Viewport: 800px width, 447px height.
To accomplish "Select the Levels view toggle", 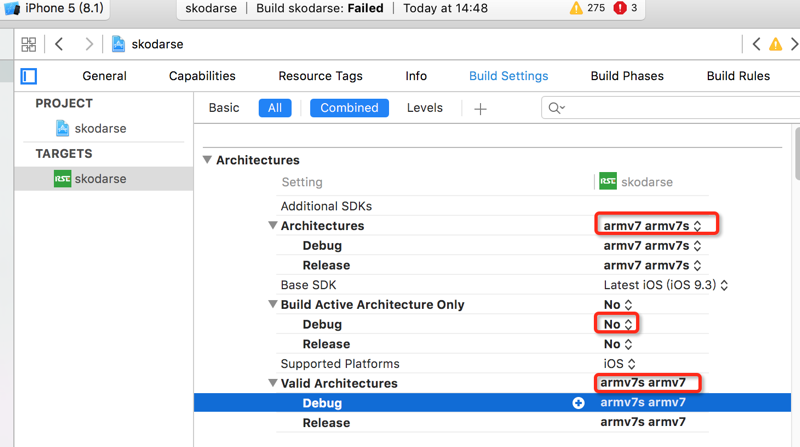I will click(x=424, y=108).
